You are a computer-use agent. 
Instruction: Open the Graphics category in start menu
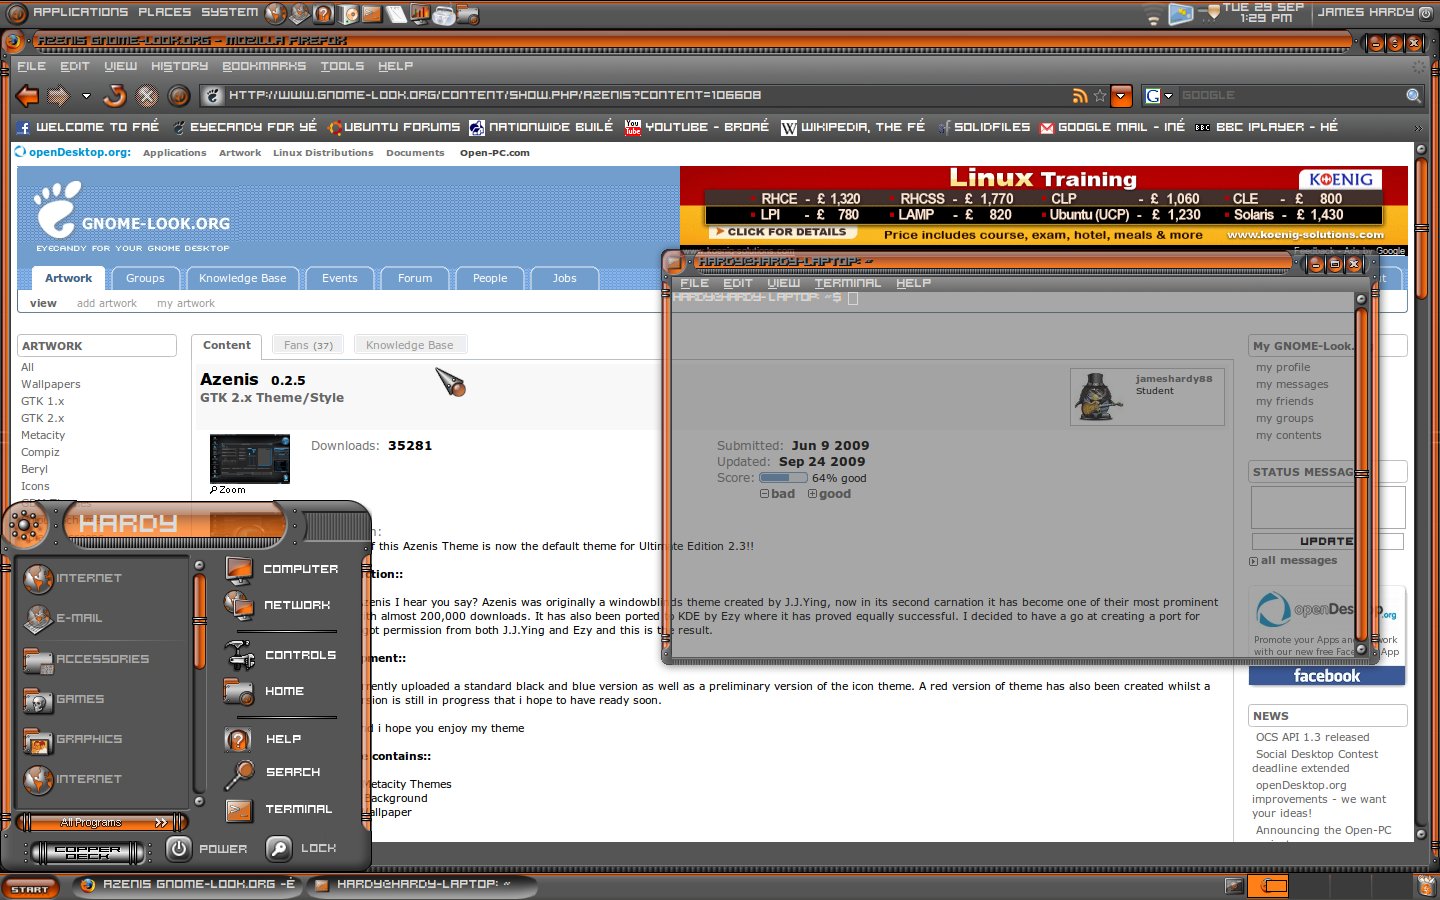point(73,739)
